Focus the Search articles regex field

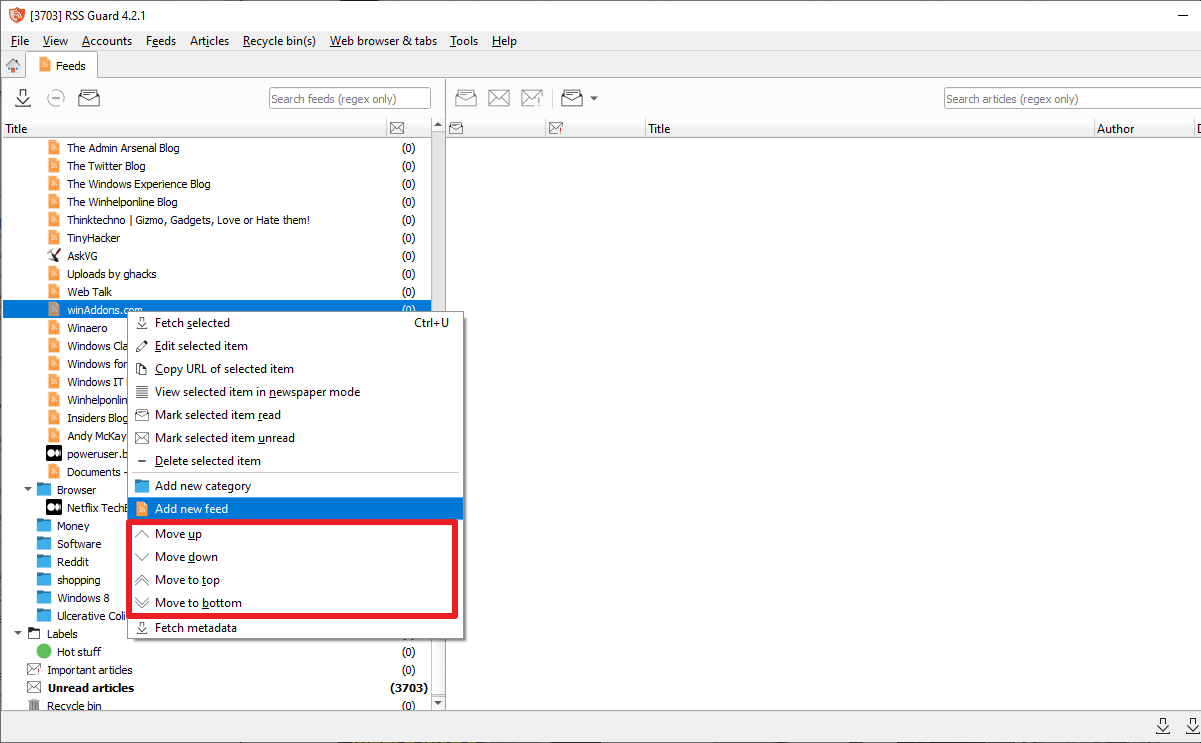(x=1070, y=99)
